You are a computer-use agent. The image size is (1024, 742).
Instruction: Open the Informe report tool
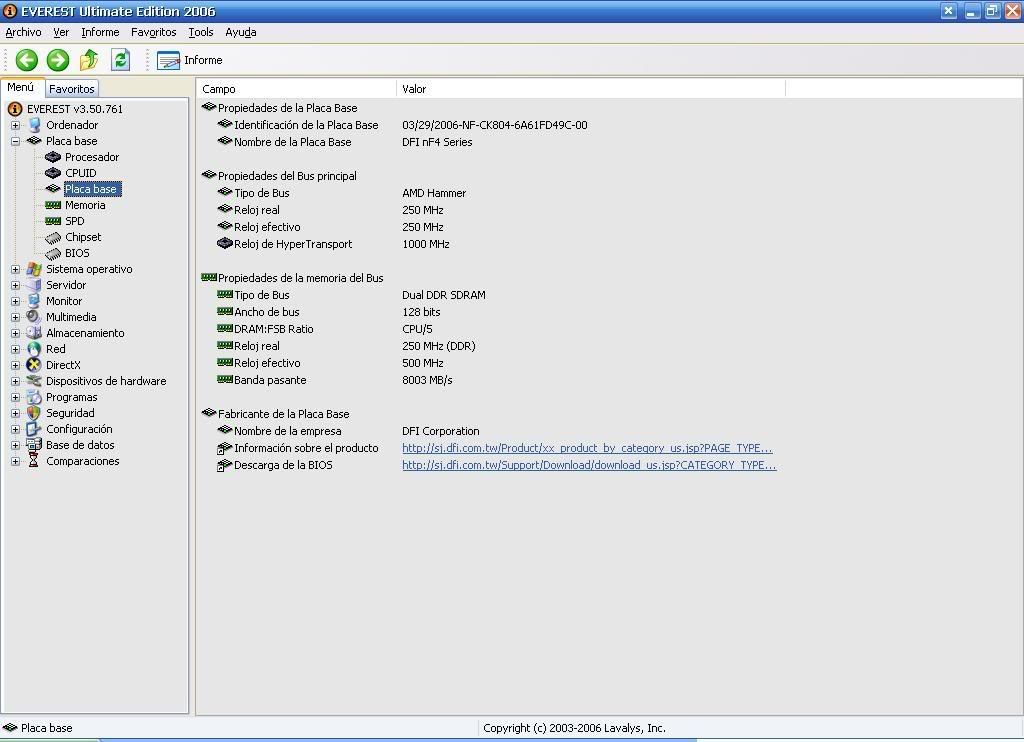pyautogui.click(x=189, y=60)
